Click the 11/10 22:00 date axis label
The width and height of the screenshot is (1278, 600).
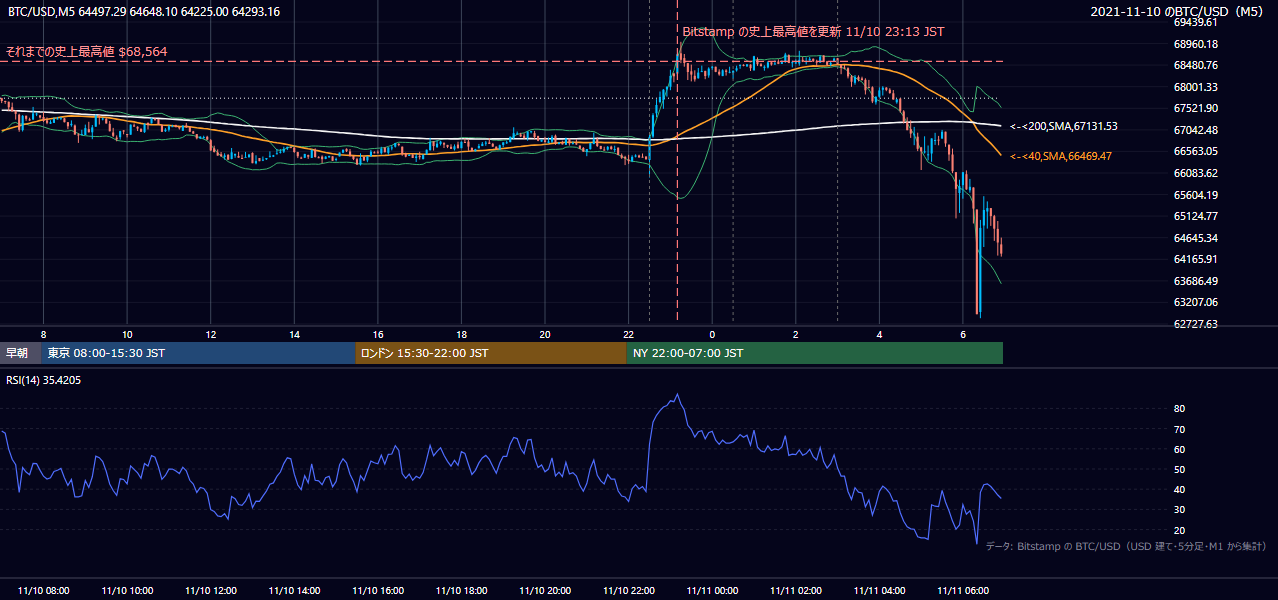click(x=628, y=591)
